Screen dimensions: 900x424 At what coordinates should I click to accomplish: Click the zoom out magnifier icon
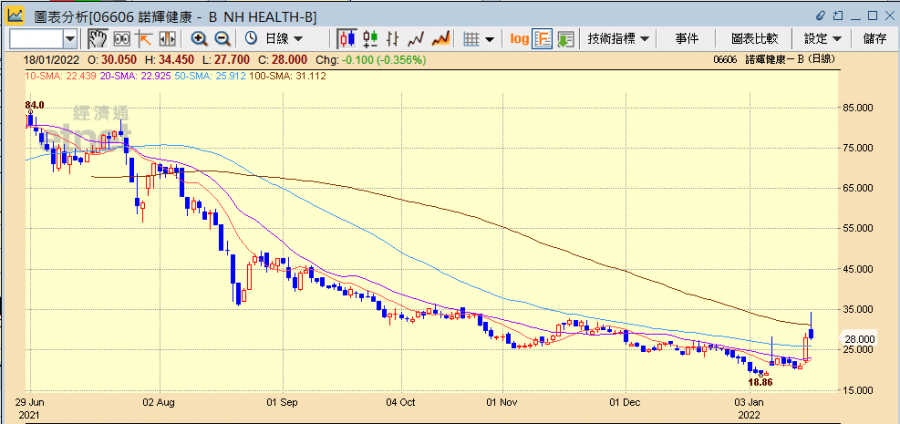click(222, 38)
